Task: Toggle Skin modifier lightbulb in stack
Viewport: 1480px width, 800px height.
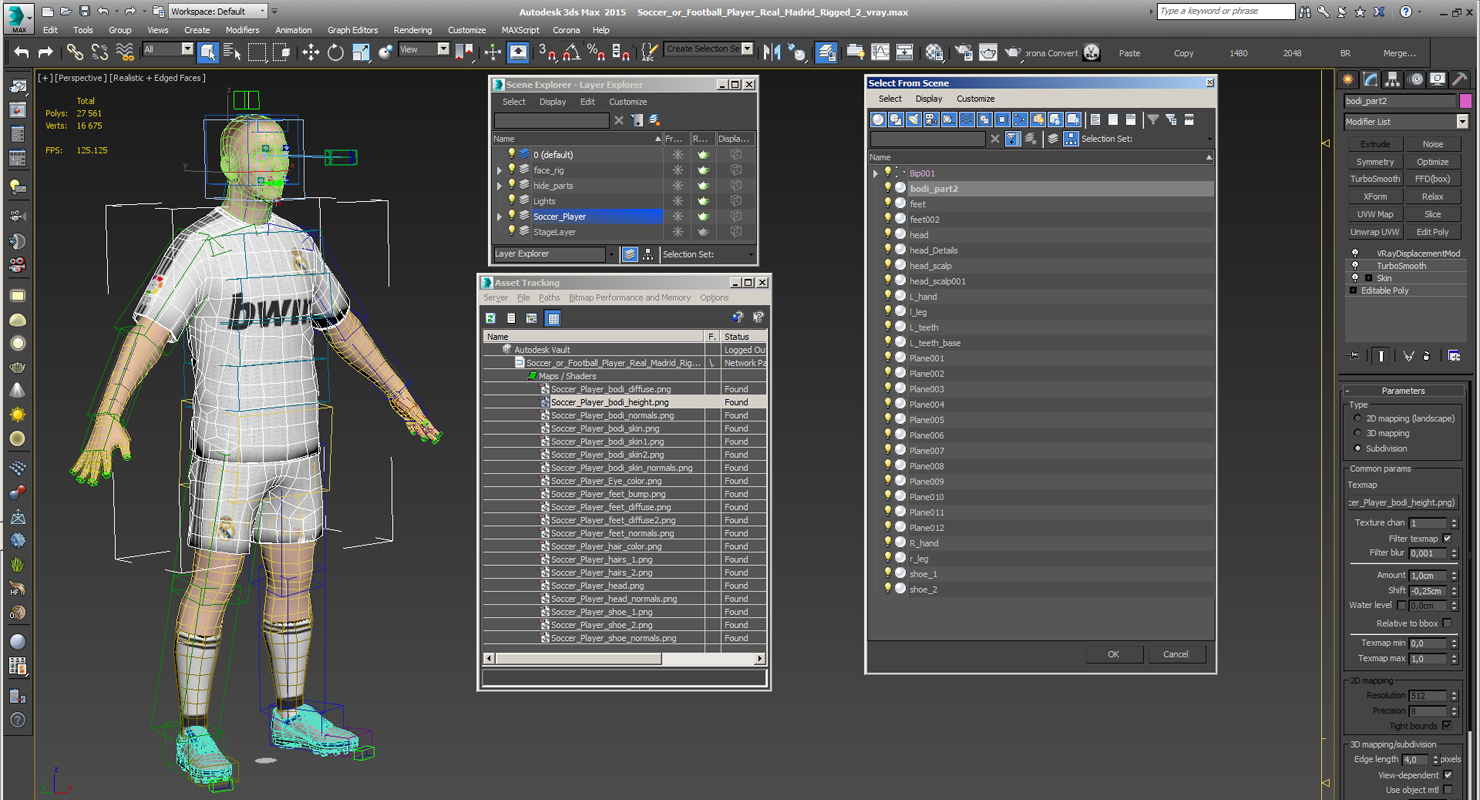Action: coord(1355,278)
